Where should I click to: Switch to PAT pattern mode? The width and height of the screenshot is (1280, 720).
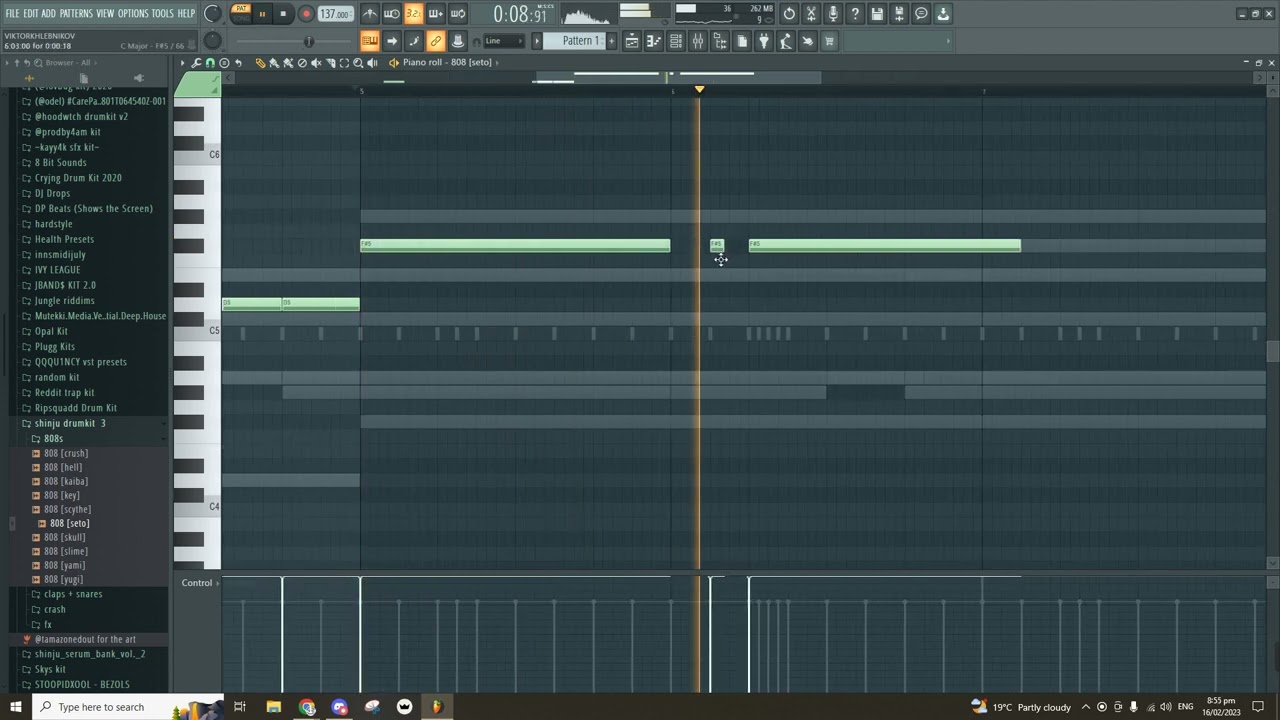[x=240, y=9]
